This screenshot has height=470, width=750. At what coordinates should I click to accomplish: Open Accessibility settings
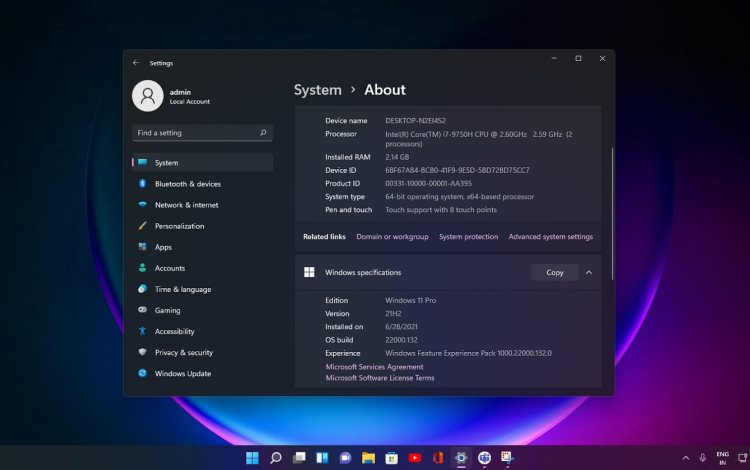tap(174, 331)
